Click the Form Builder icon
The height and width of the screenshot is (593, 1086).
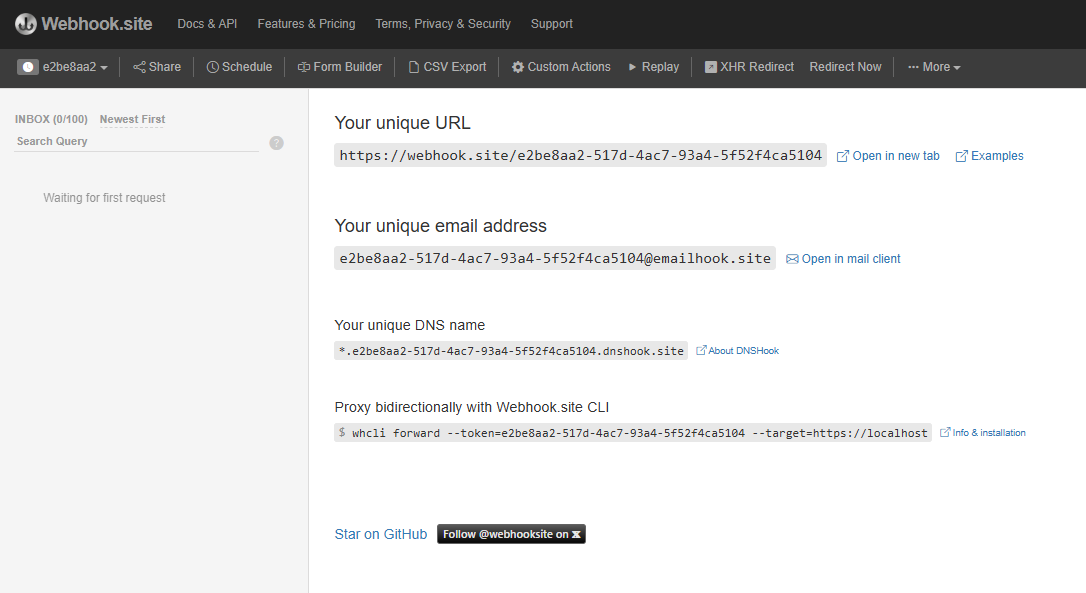(304, 67)
